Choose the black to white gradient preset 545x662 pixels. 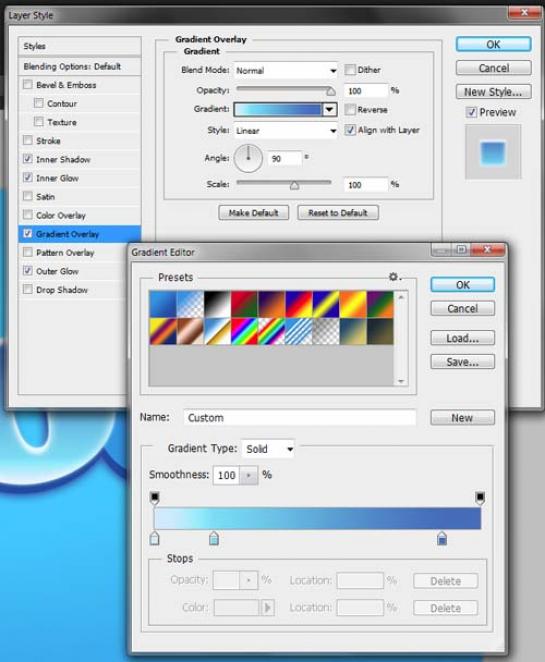pyautogui.click(x=217, y=304)
